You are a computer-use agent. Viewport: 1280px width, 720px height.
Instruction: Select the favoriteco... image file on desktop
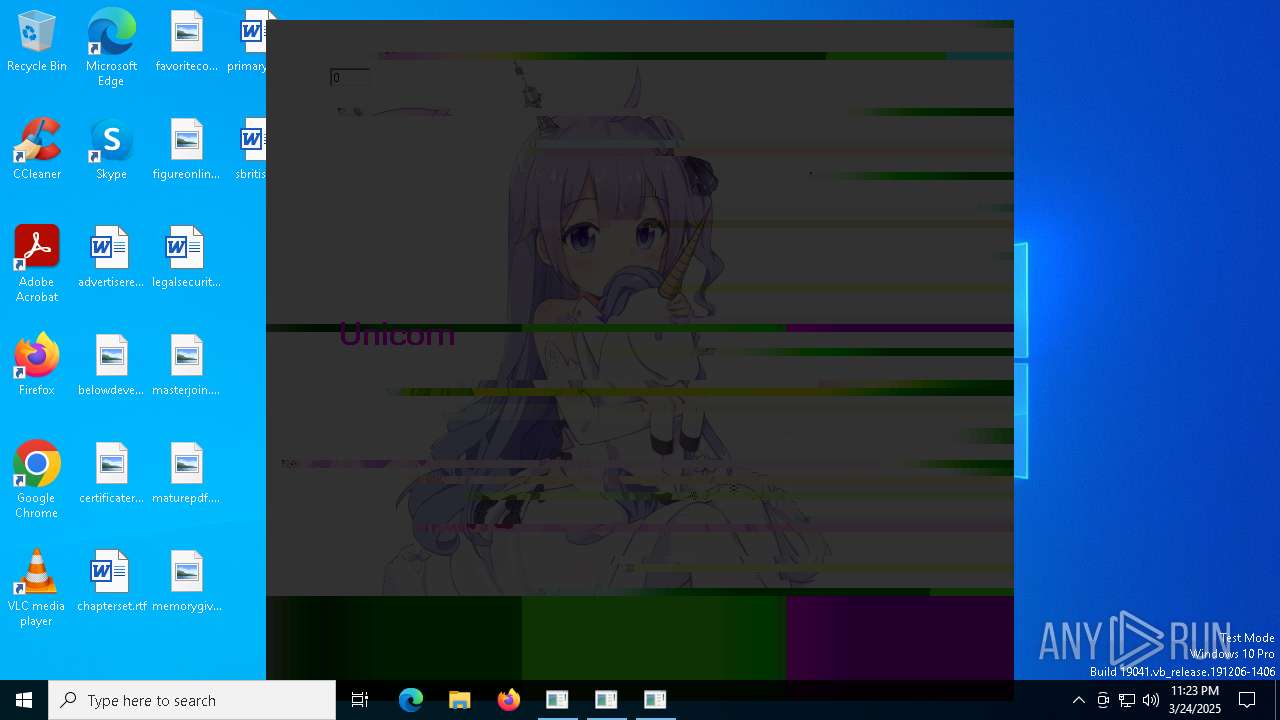pos(186,42)
